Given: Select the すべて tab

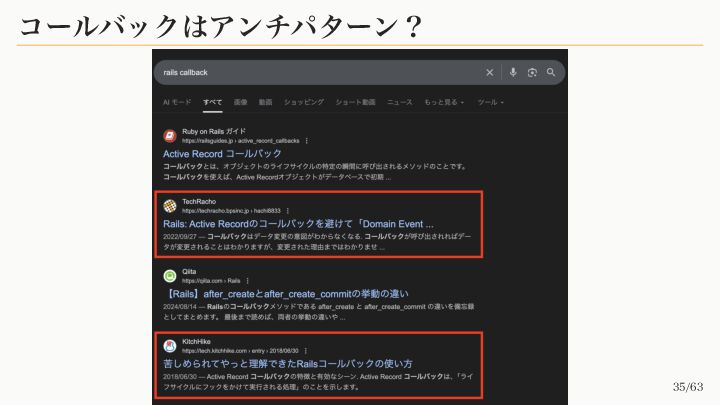Looking at the screenshot, I should [213, 102].
